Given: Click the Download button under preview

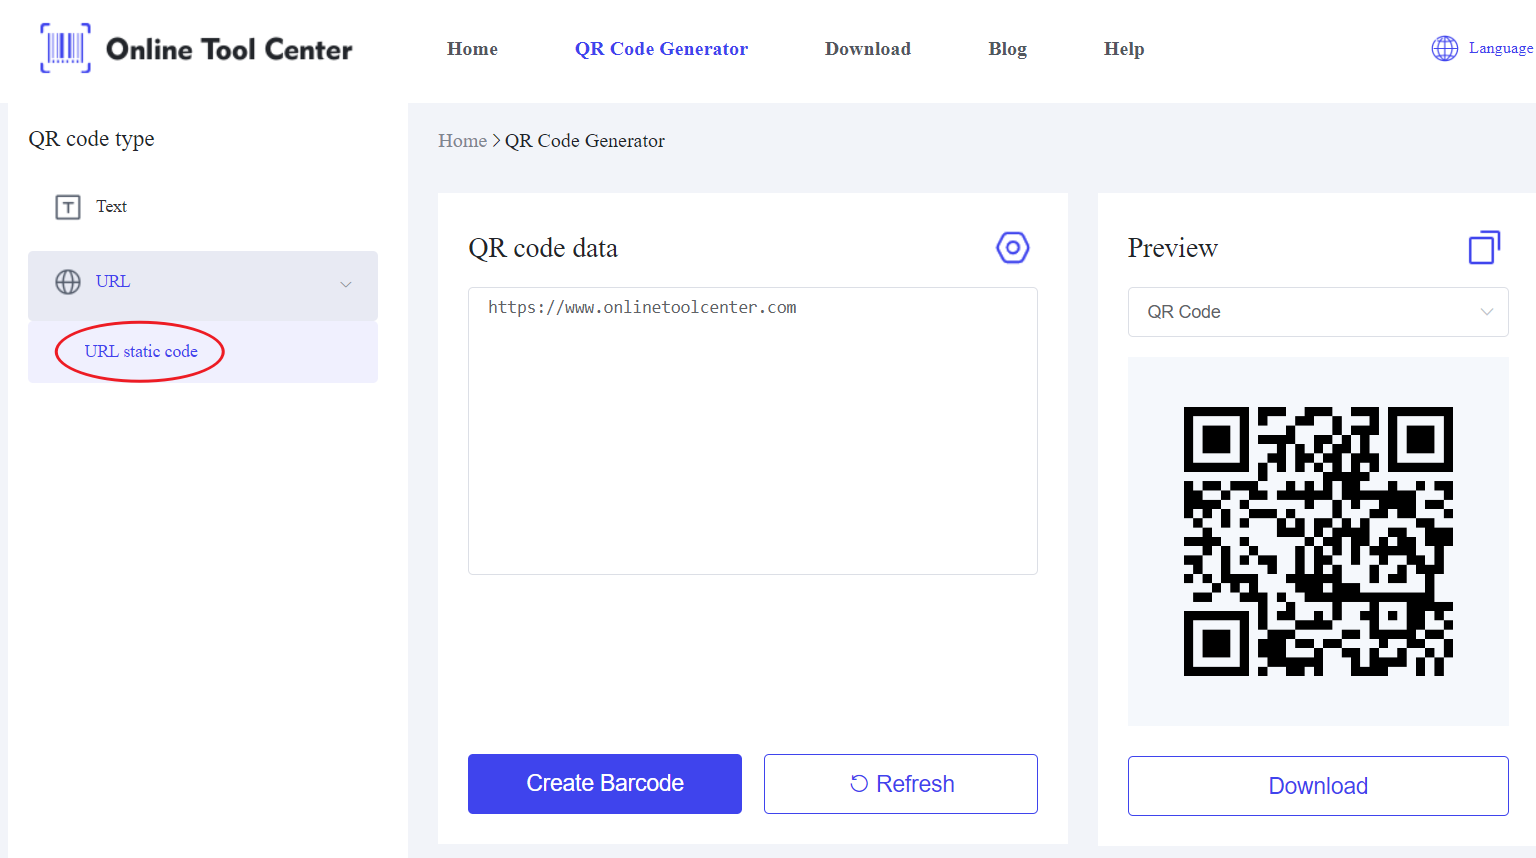Looking at the screenshot, I should click(x=1318, y=786).
